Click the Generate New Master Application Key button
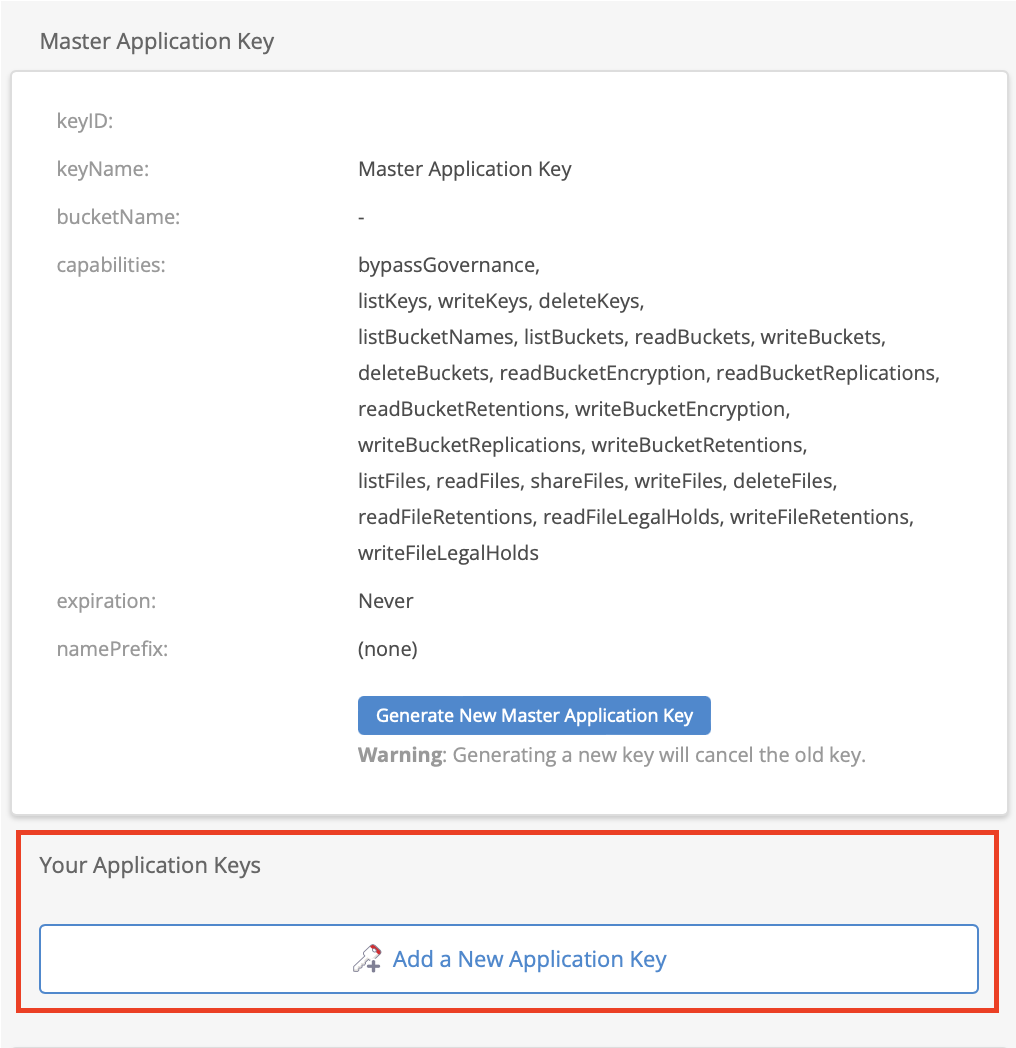The width and height of the screenshot is (1016, 1048). (534, 716)
